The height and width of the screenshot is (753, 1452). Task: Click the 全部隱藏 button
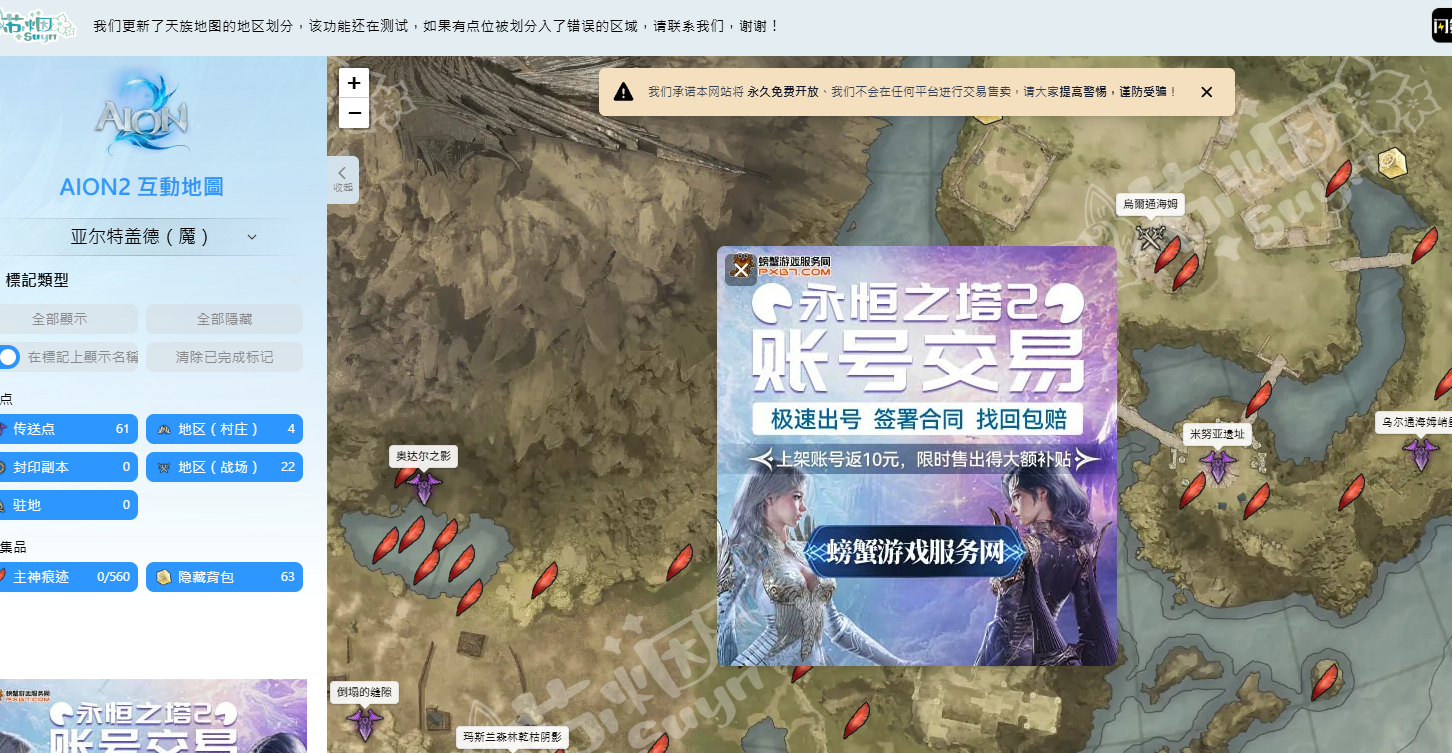[x=224, y=319]
